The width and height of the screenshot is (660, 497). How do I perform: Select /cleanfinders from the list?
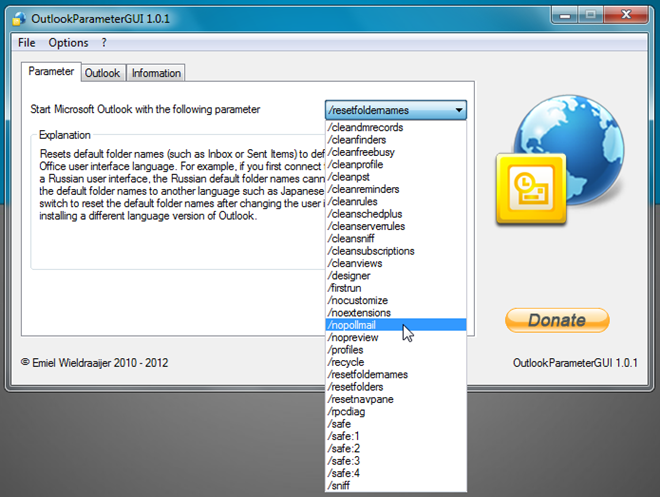(x=396, y=140)
